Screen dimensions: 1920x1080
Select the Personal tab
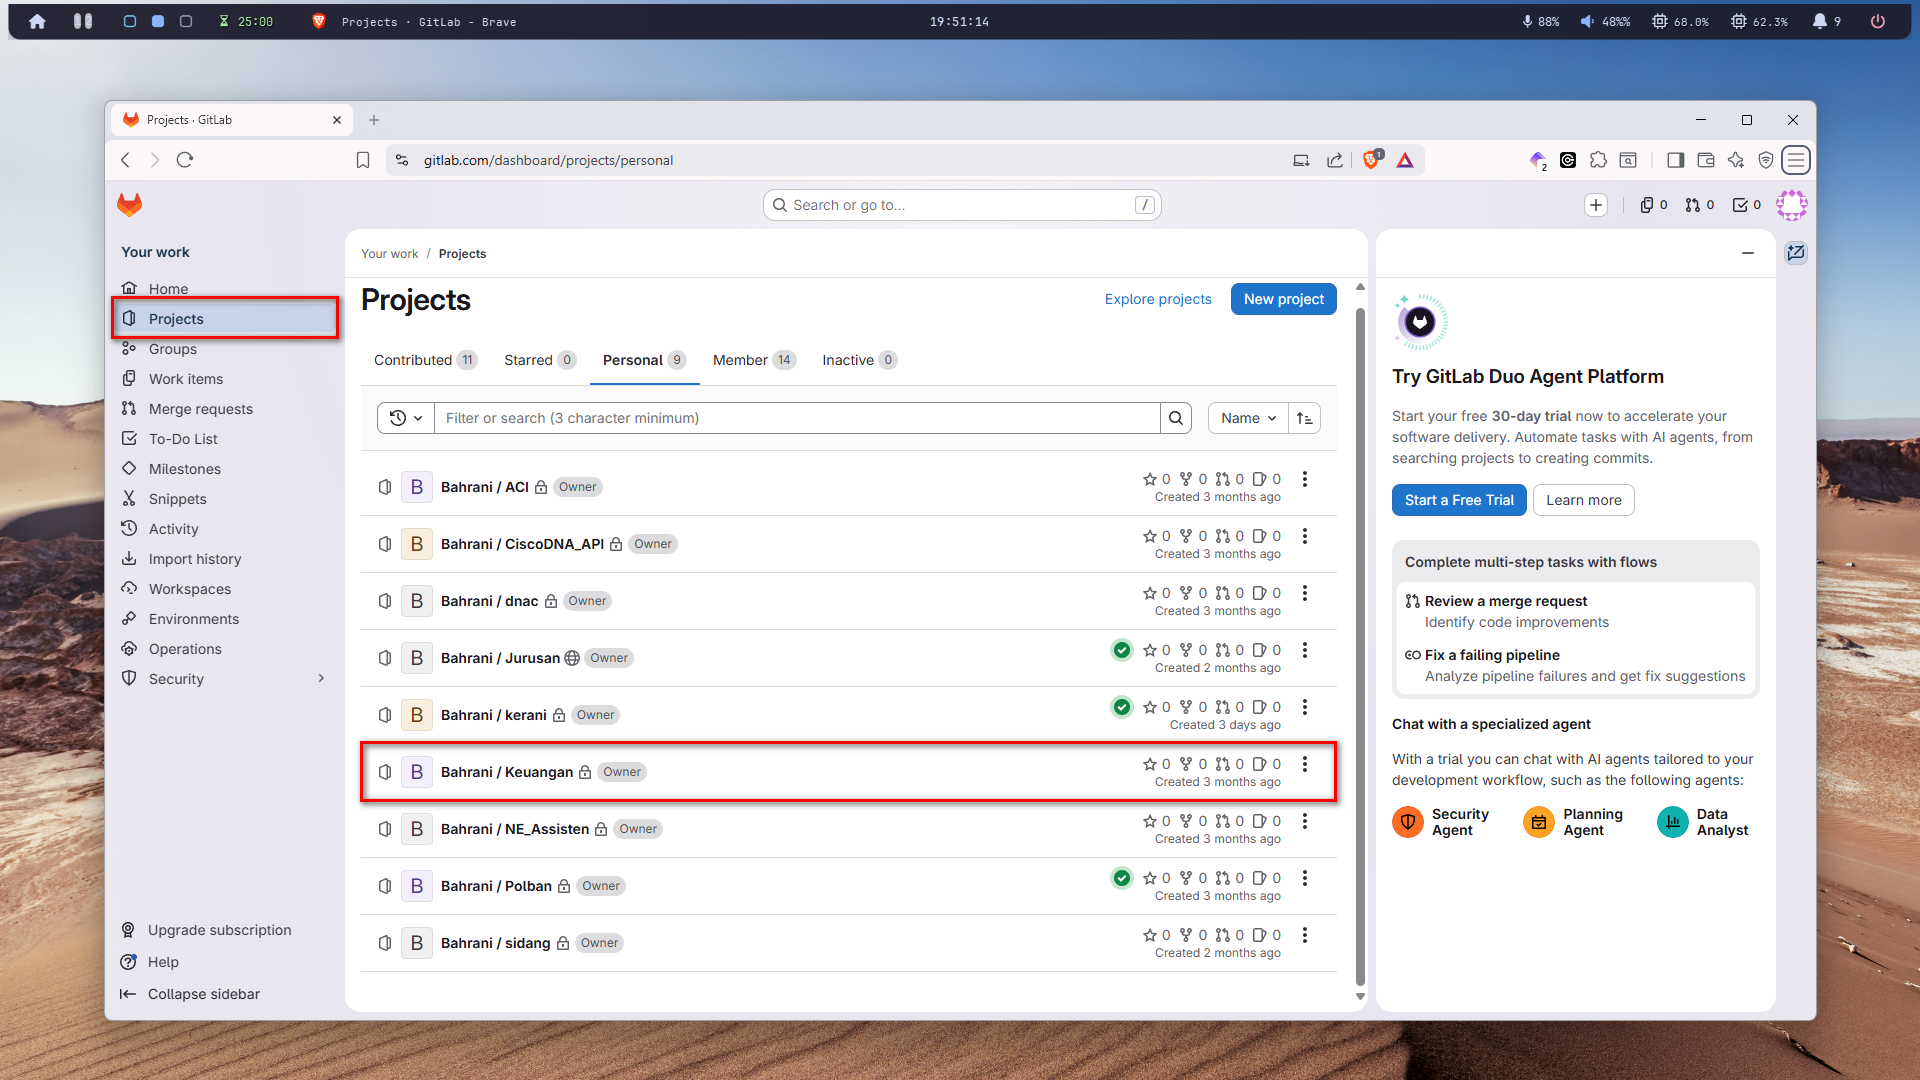644,360
